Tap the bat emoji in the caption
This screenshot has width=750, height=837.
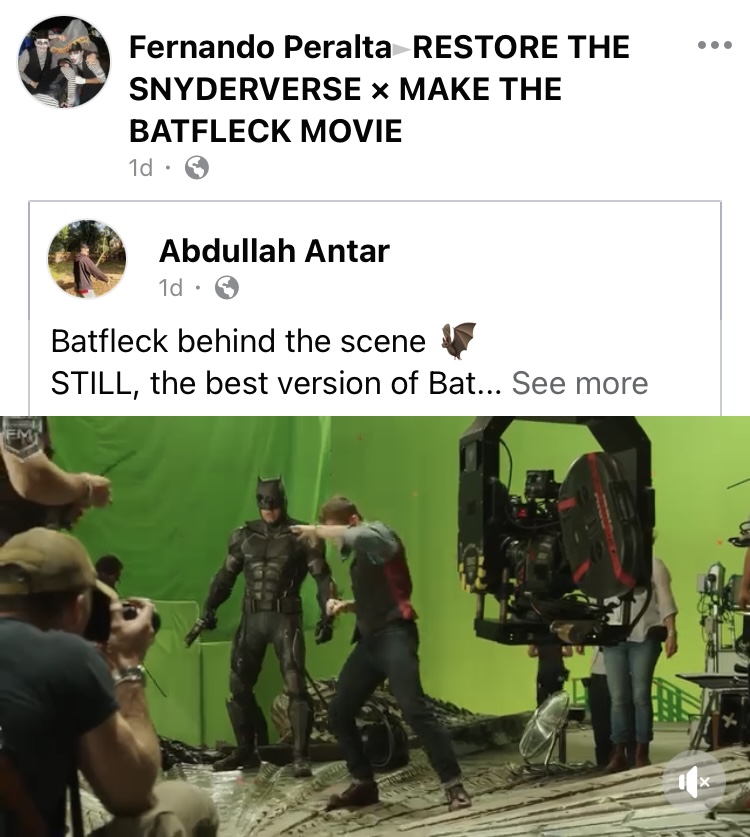[x=458, y=340]
